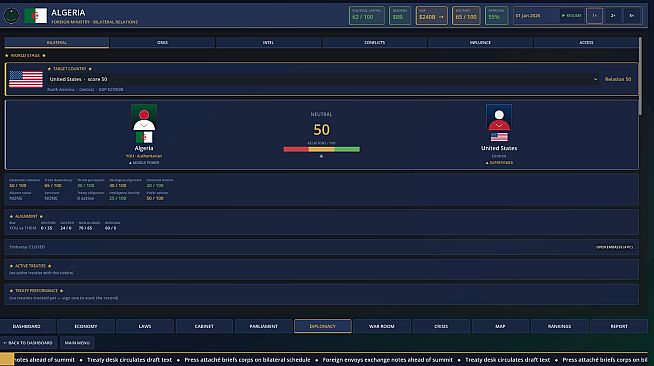Click the GDP $240B indicator box

431,16
